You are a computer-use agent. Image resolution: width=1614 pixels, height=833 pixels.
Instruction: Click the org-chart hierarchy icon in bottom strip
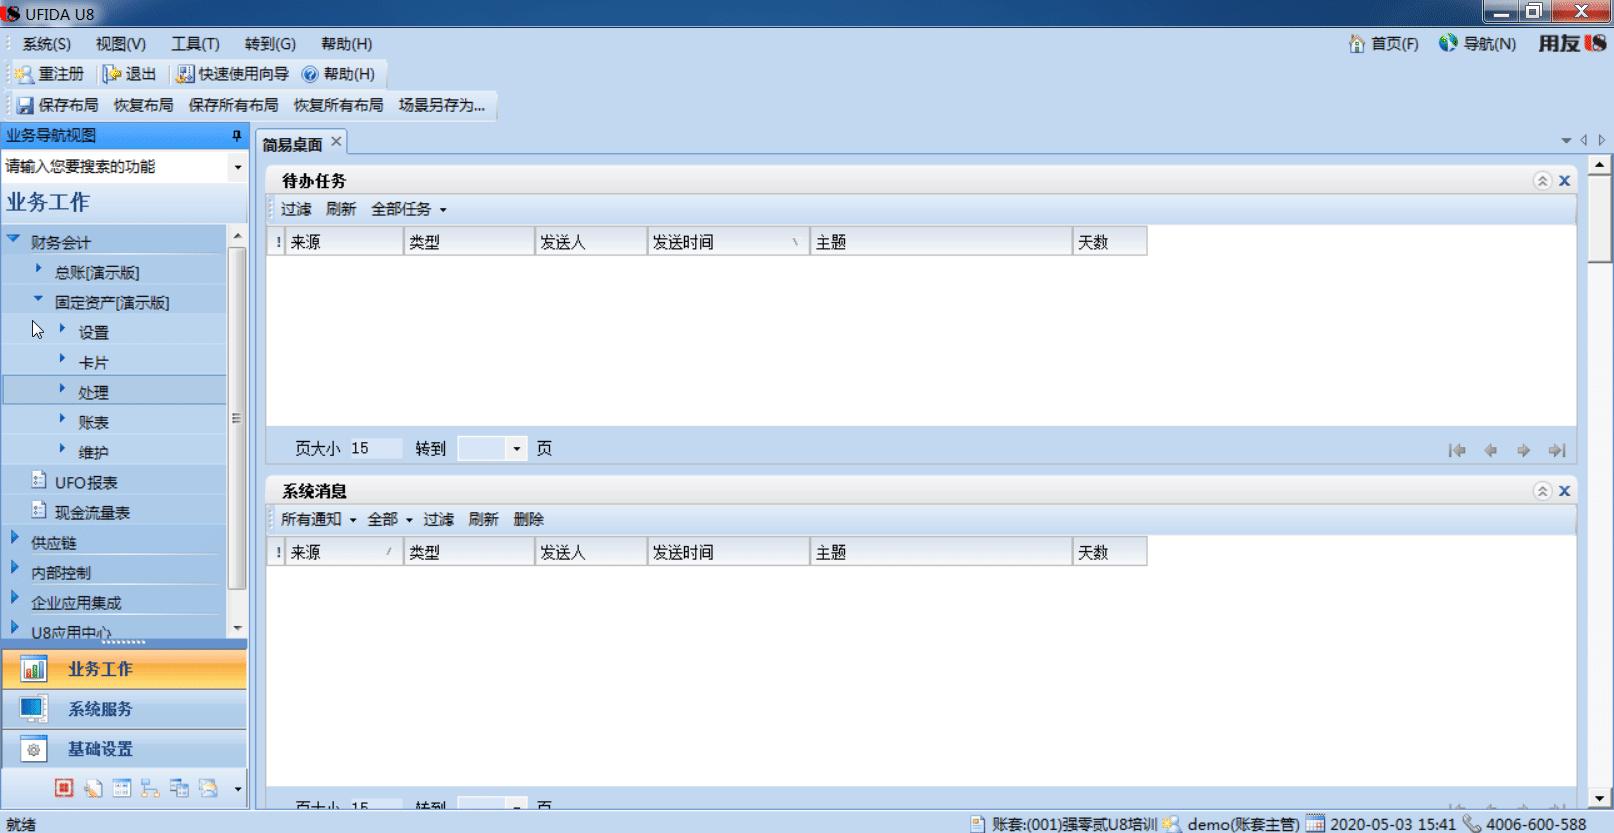pyautogui.click(x=150, y=788)
